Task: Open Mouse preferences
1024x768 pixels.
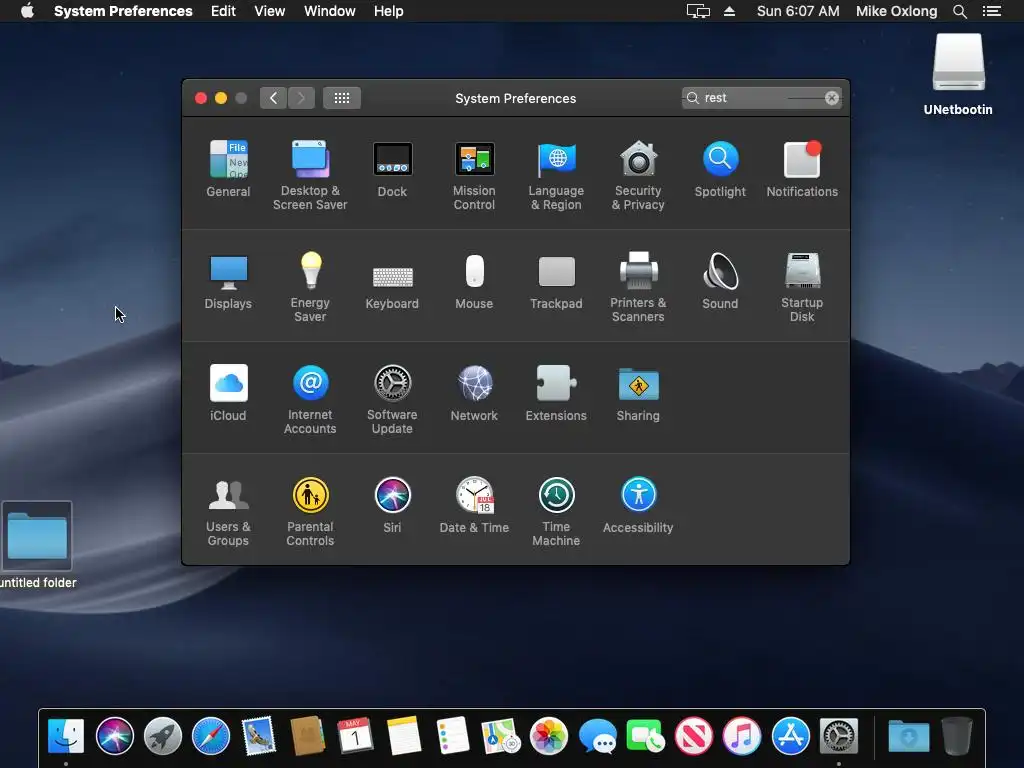Action: [x=474, y=281]
